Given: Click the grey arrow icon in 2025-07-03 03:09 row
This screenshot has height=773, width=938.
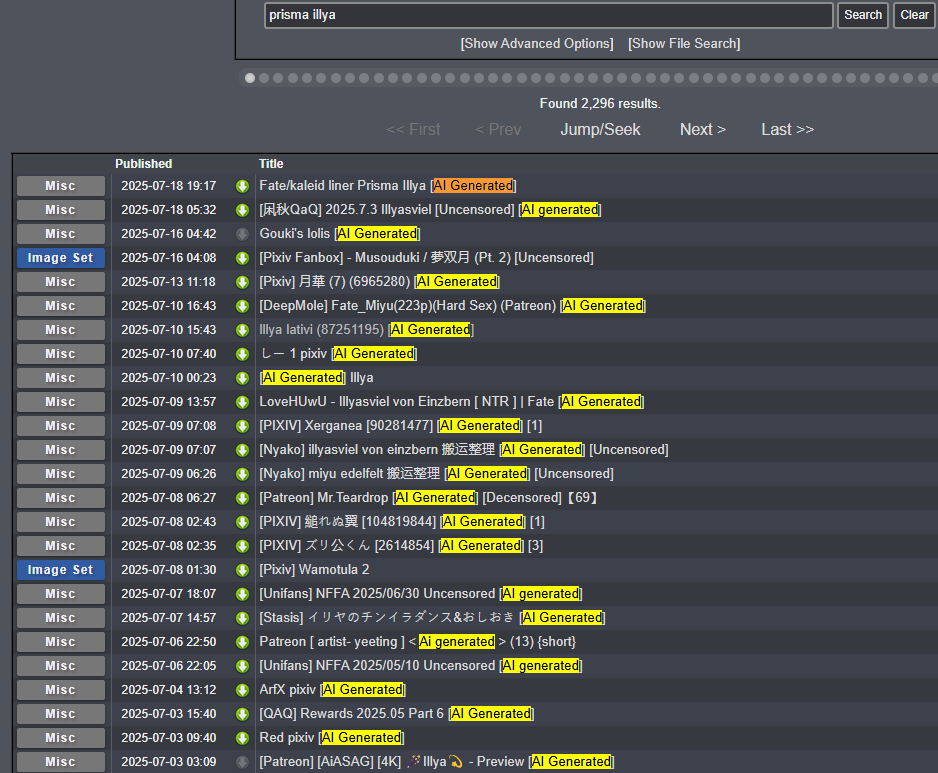Looking at the screenshot, I should pyautogui.click(x=242, y=762).
